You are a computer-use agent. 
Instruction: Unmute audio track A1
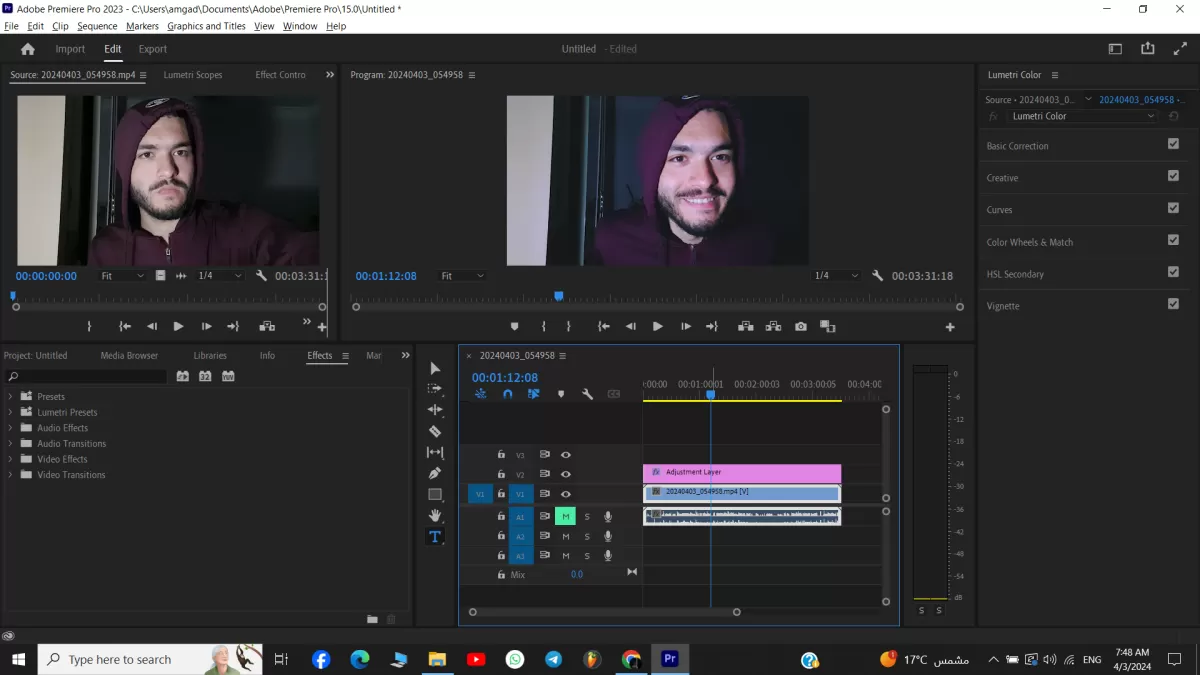[x=565, y=516]
